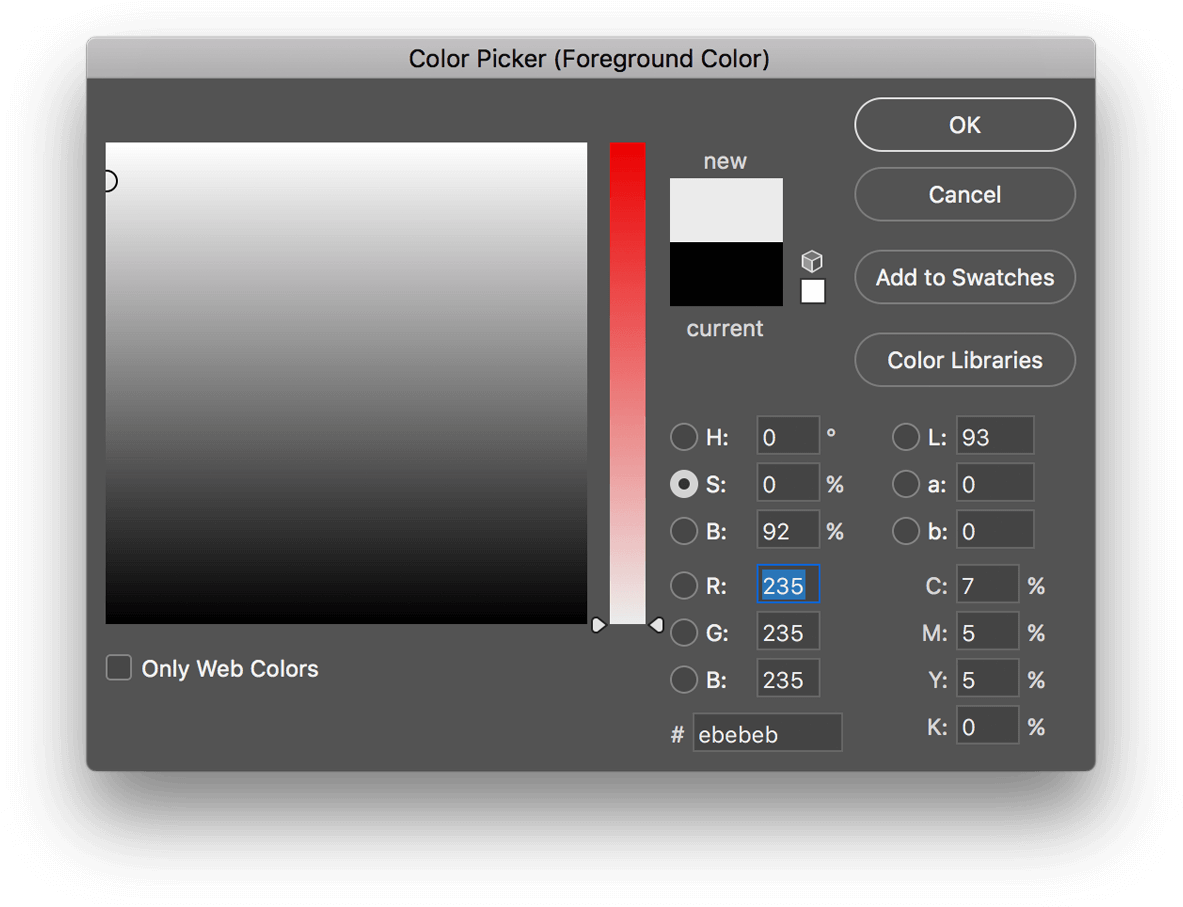Viewport: 1183px width, 907px height.
Task: Click the H hue value field
Action: click(x=788, y=436)
